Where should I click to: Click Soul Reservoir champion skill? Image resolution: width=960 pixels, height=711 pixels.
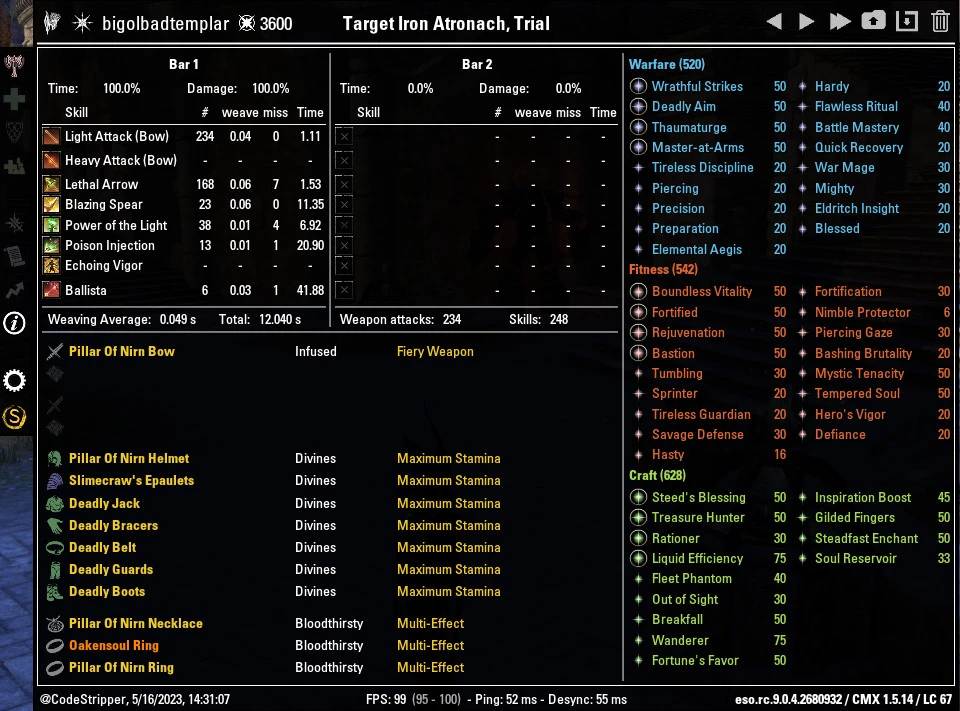point(855,559)
